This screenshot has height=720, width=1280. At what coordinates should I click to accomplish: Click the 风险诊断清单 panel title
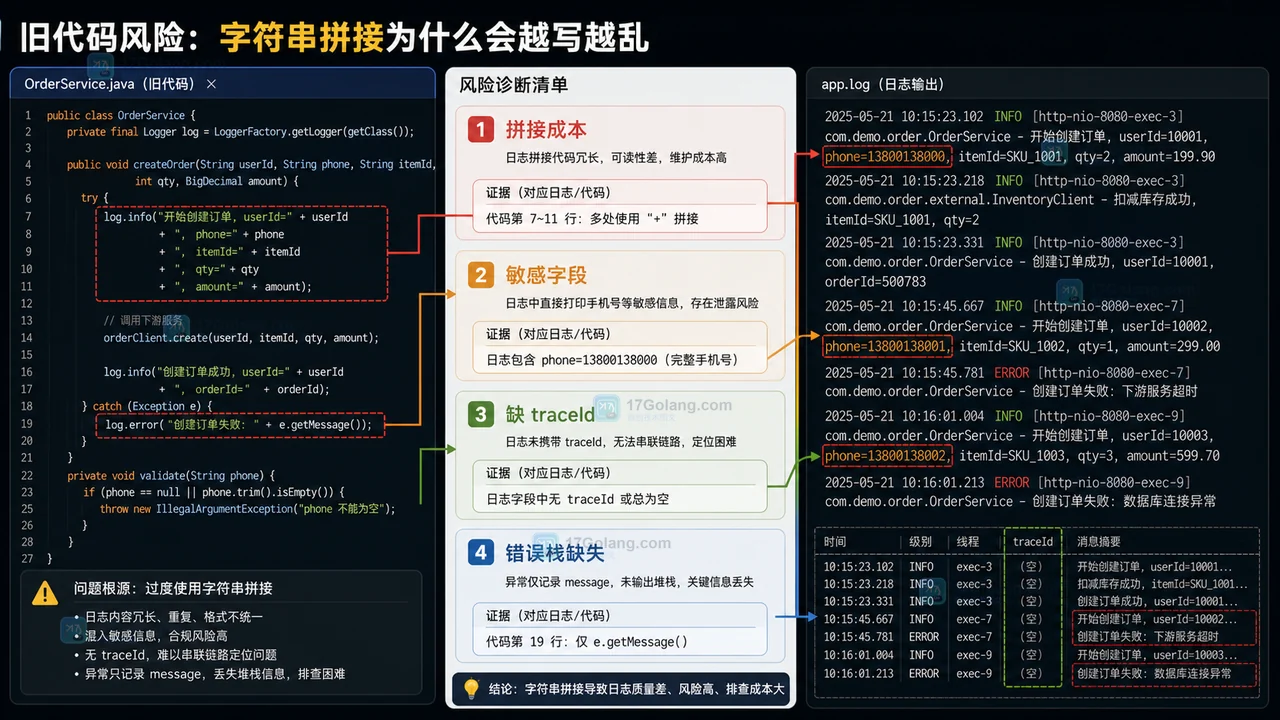(x=514, y=85)
